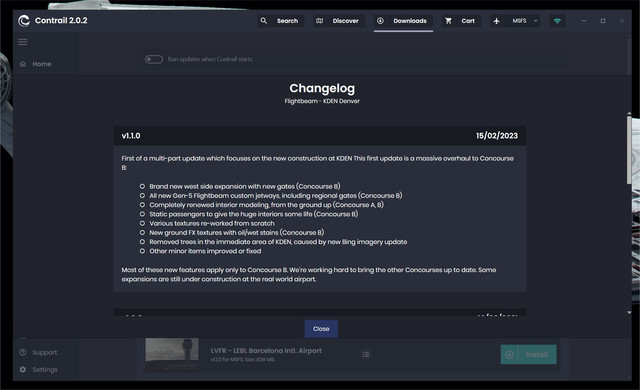Click the LVFR - LEBL Barcelona title
640x390 pixels.
click(266, 350)
